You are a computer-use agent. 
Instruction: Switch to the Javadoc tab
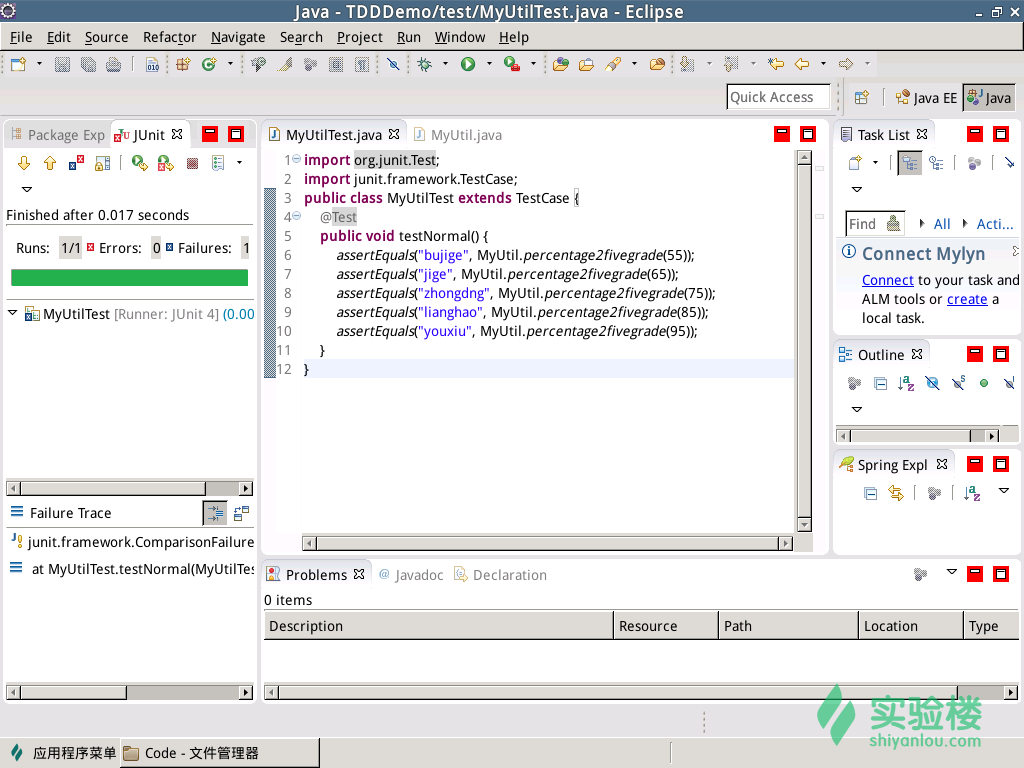coord(411,575)
